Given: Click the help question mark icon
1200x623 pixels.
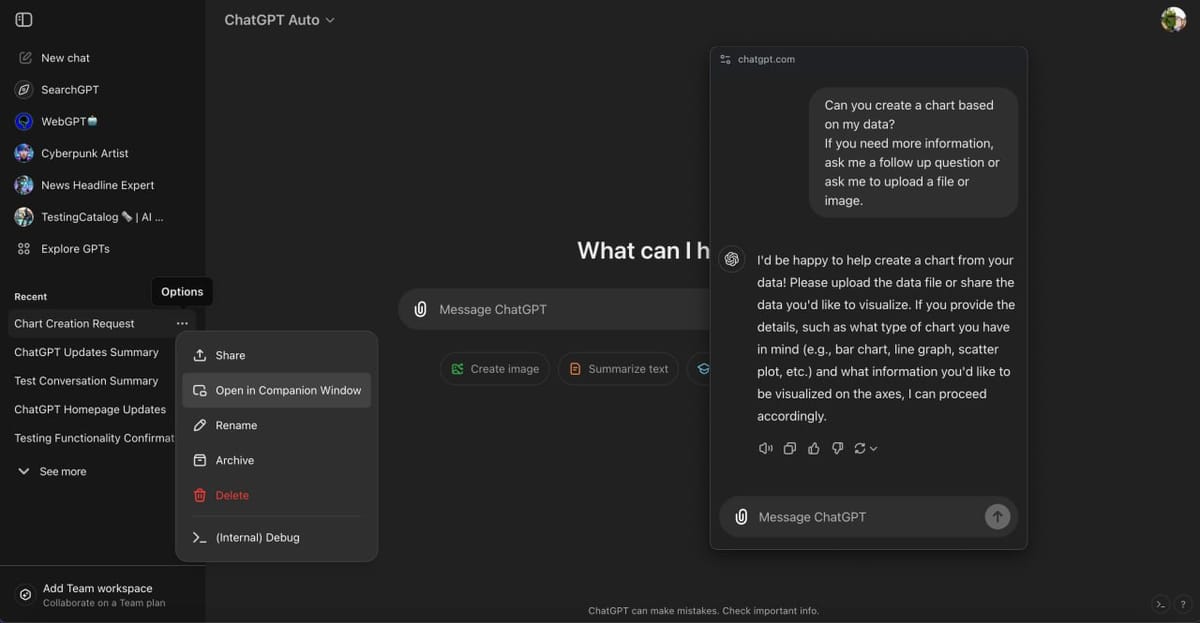Looking at the screenshot, I should point(1183,604).
